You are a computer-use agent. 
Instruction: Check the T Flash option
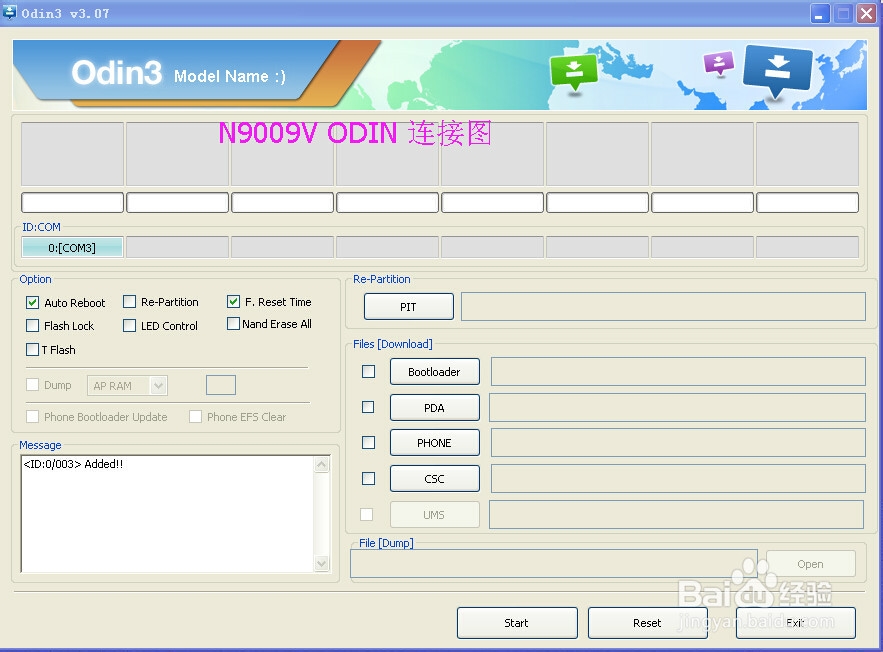click(33, 350)
